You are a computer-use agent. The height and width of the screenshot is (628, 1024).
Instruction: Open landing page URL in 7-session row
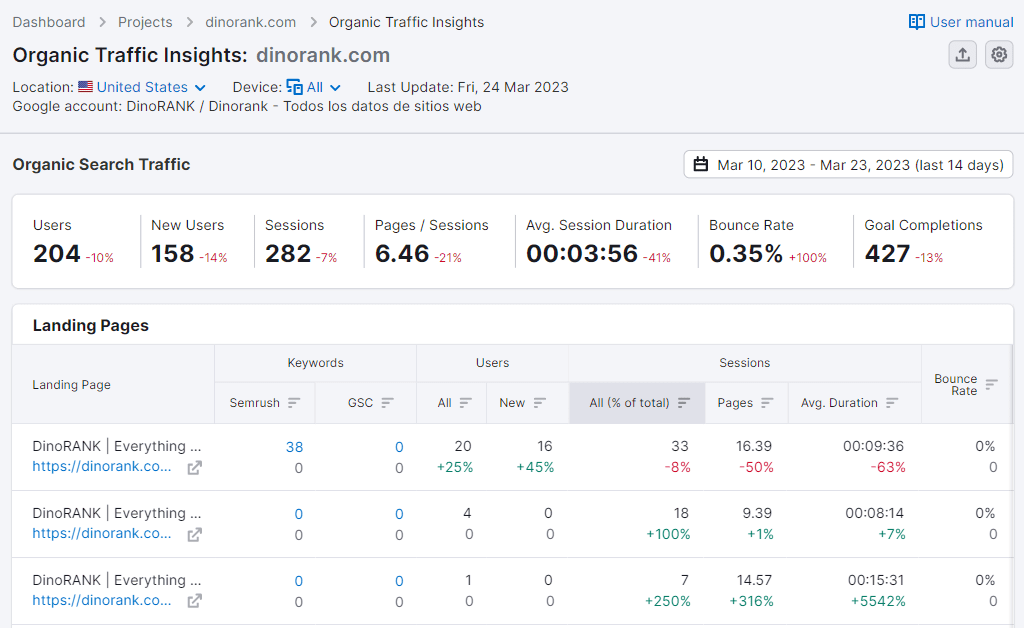pyautogui.click(x=102, y=601)
